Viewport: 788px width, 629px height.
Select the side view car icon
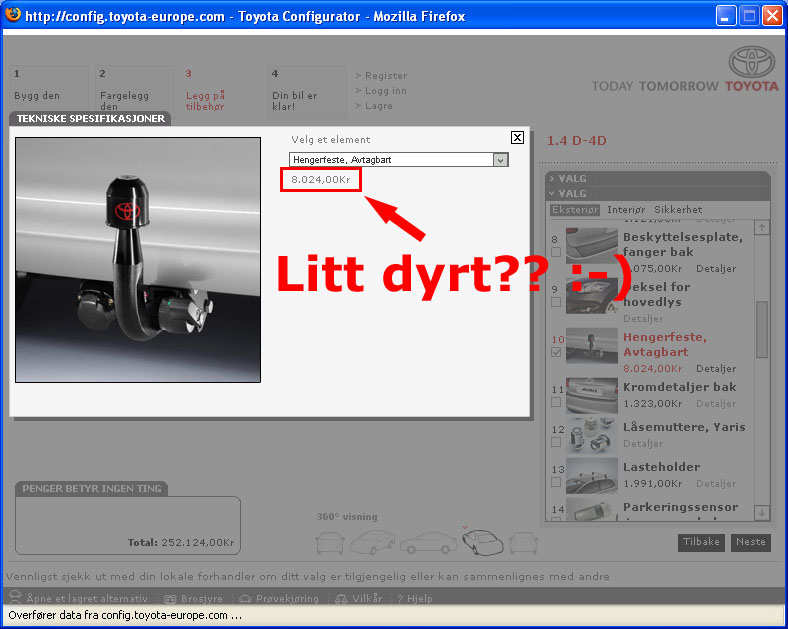(429, 543)
